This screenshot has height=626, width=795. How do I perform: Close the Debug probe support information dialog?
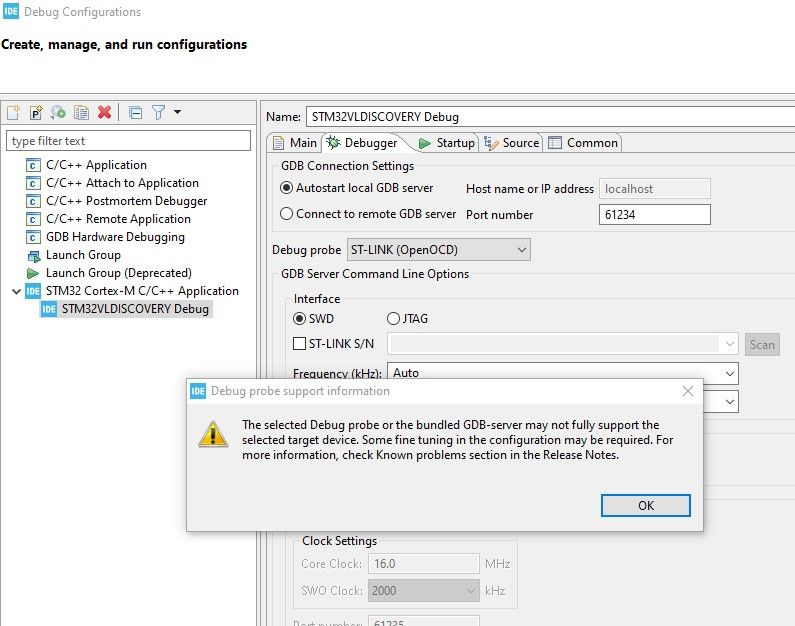pyautogui.click(x=688, y=391)
